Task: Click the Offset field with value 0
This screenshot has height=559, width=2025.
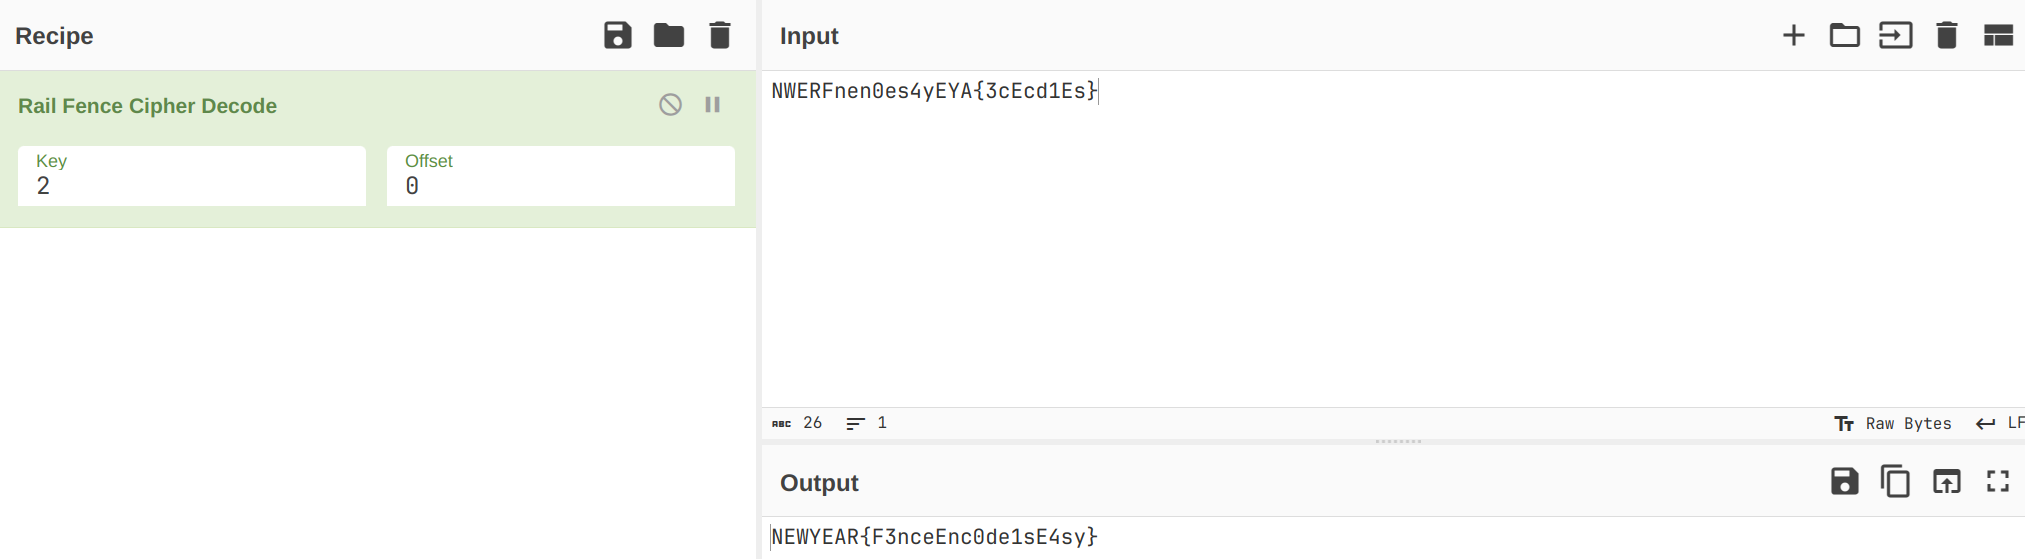Action: [x=560, y=177]
